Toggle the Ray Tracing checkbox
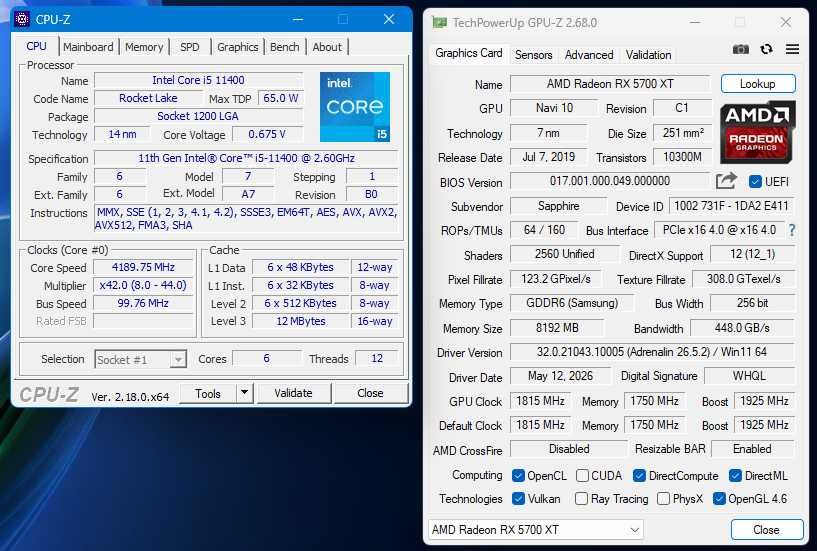This screenshot has width=817, height=551. click(x=581, y=499)
